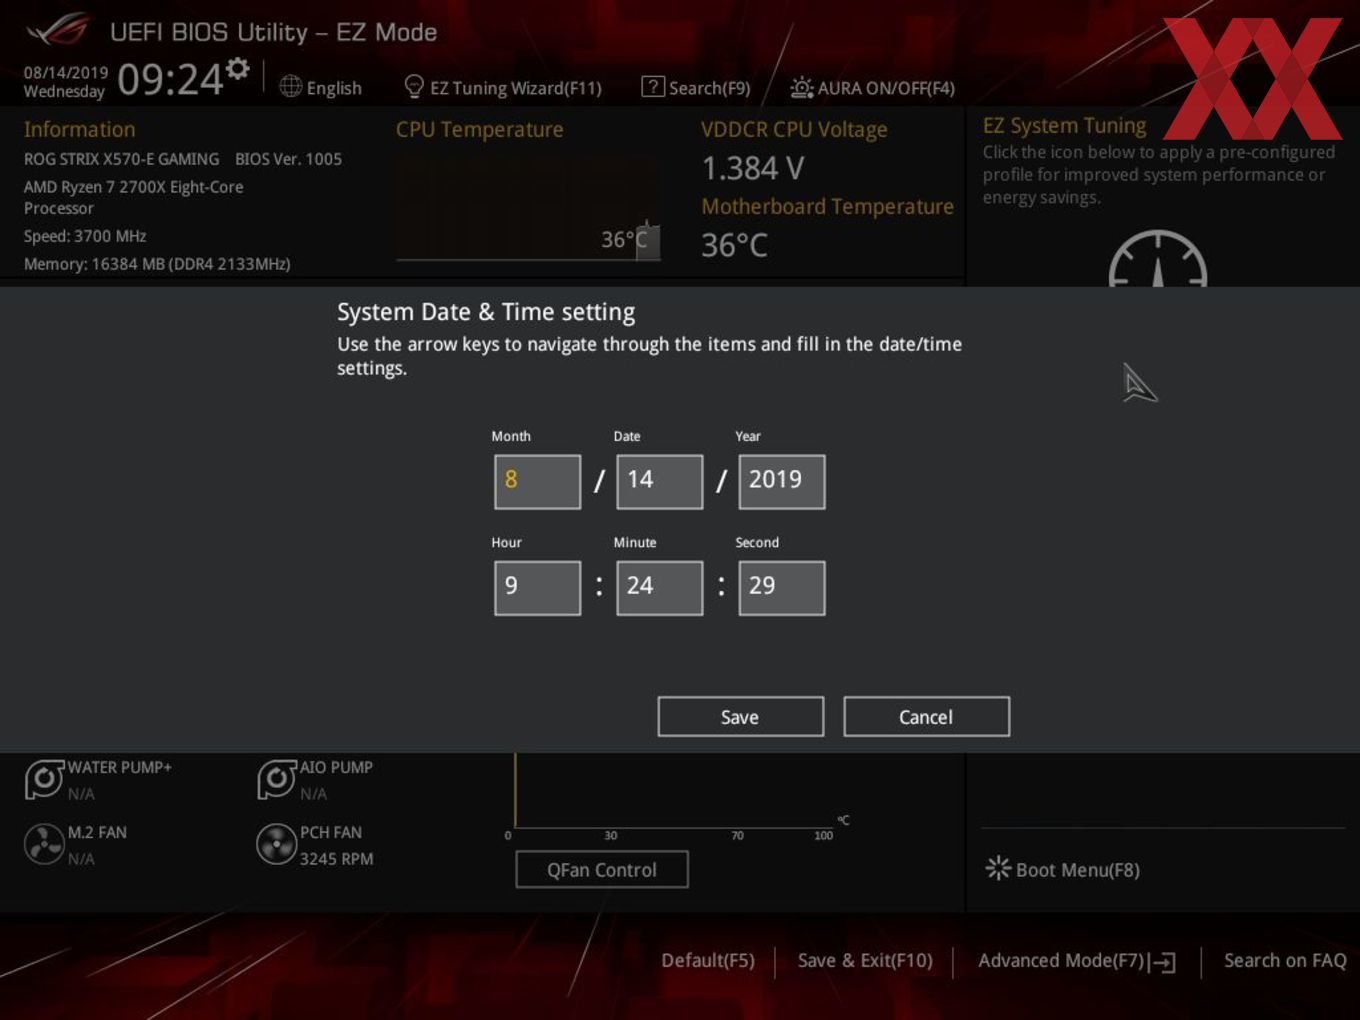Click the Motherboard Temperature 36°C value
The height and width of the screenshot is (1020, 1360).
pyautogui.click(x=735, y=245)
